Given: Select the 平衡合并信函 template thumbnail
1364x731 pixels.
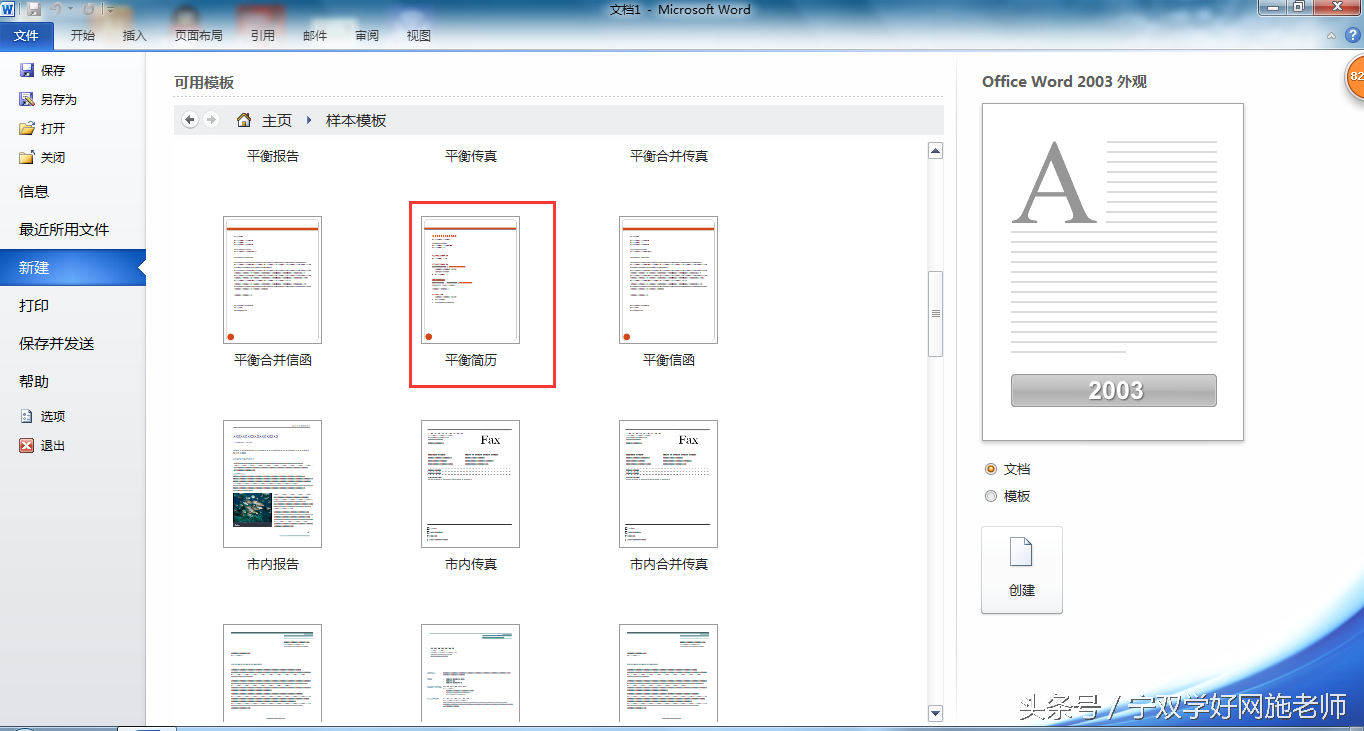Looking at the screenshot, I should click(272, 280).
